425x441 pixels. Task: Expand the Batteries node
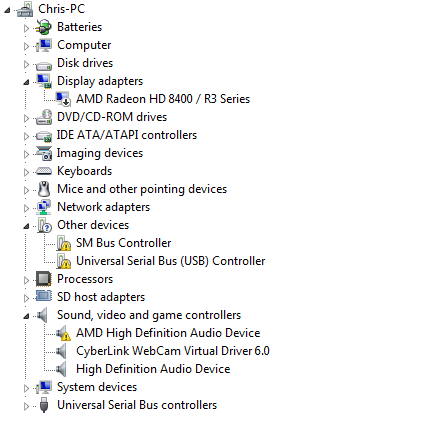tap(26, 28)
